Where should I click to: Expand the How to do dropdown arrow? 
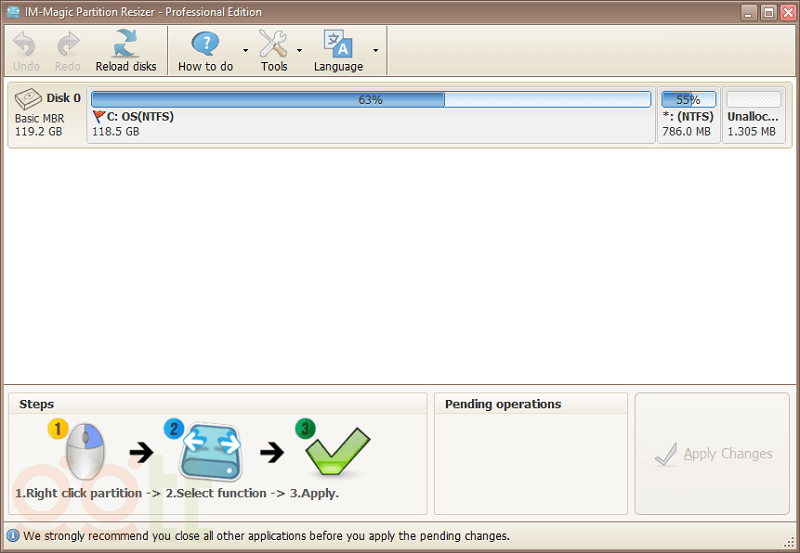pyautogui.click(x=245, y=50)
